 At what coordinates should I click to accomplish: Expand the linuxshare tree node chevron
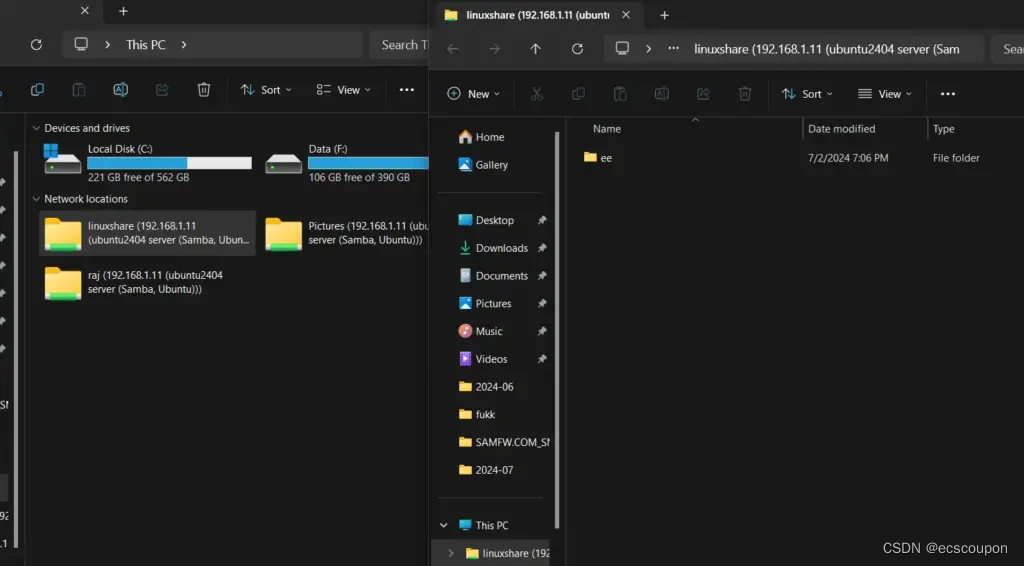(451, 553)
